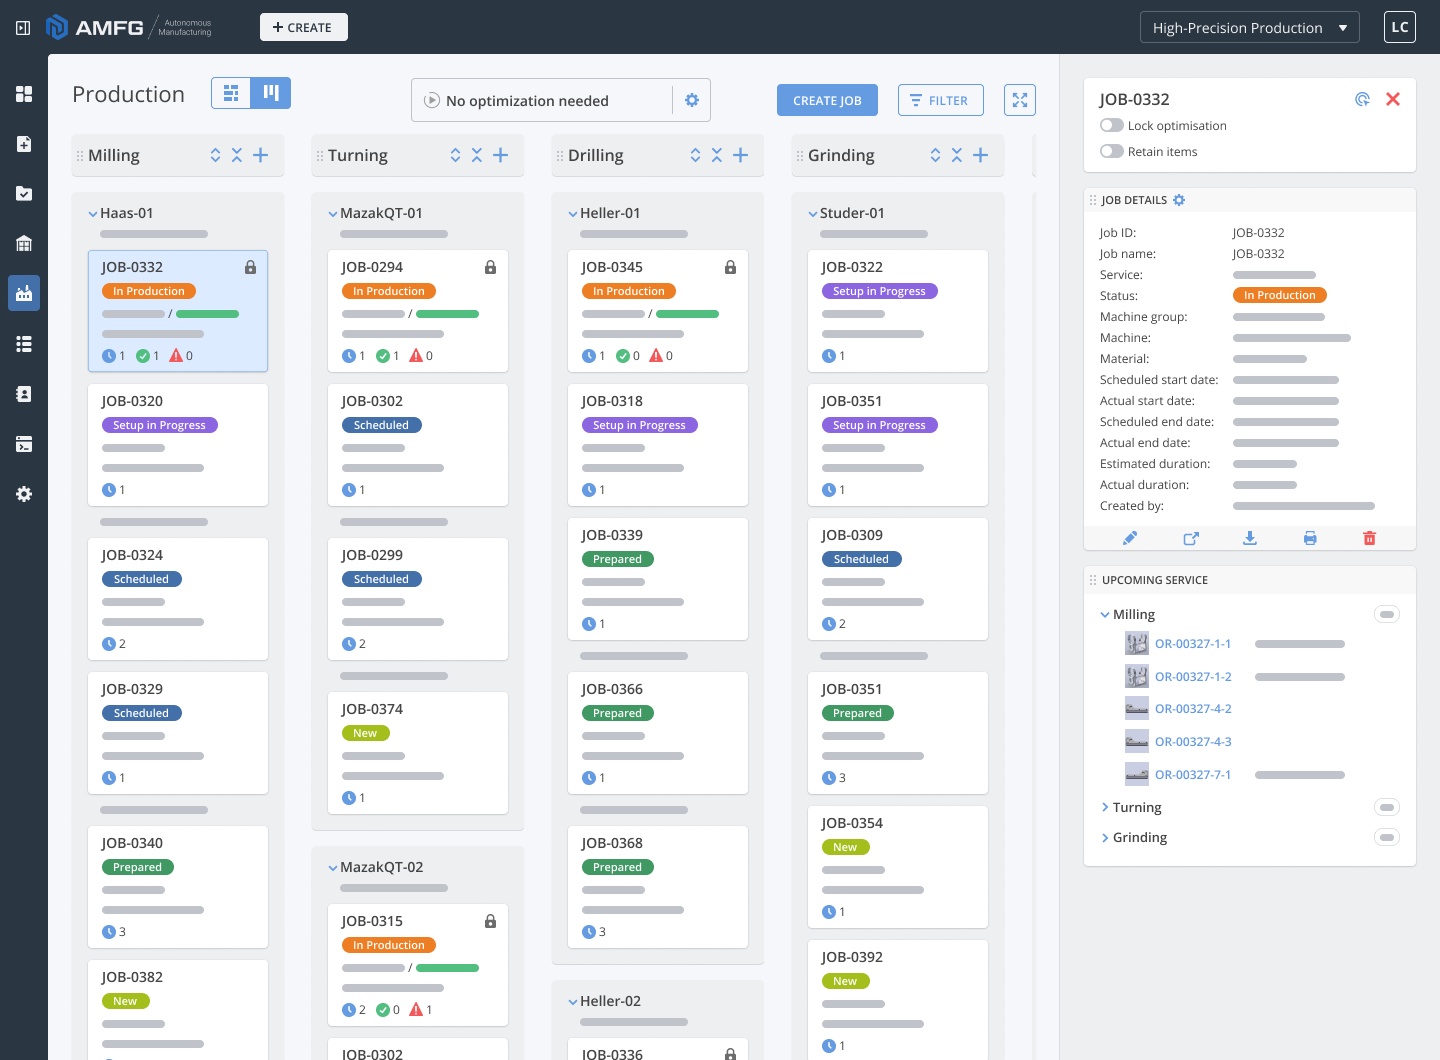Collapse the MazakQT-01 machine group
The width and height of the screenshot is (1440, 1060).
pos(333,214)
